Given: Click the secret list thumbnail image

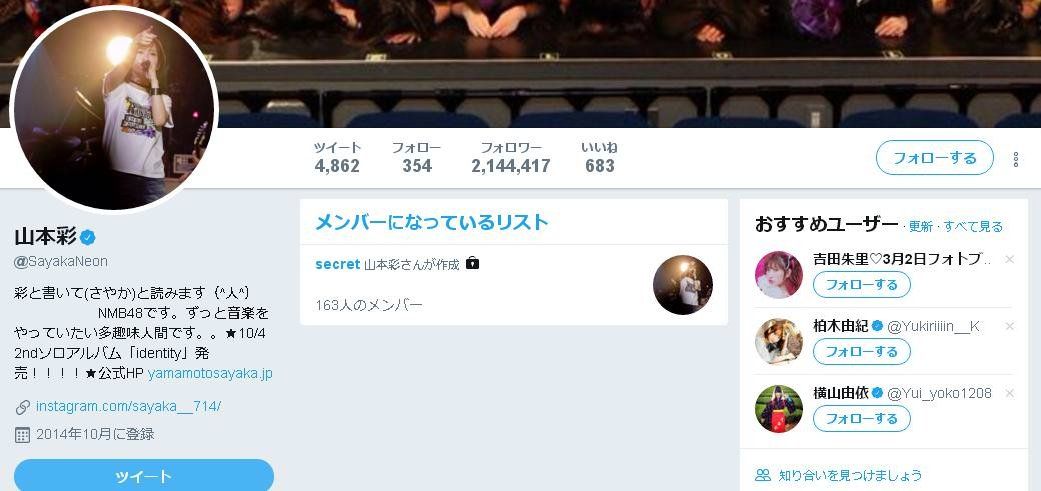Looking at the screenshot, I should [682, 285].
